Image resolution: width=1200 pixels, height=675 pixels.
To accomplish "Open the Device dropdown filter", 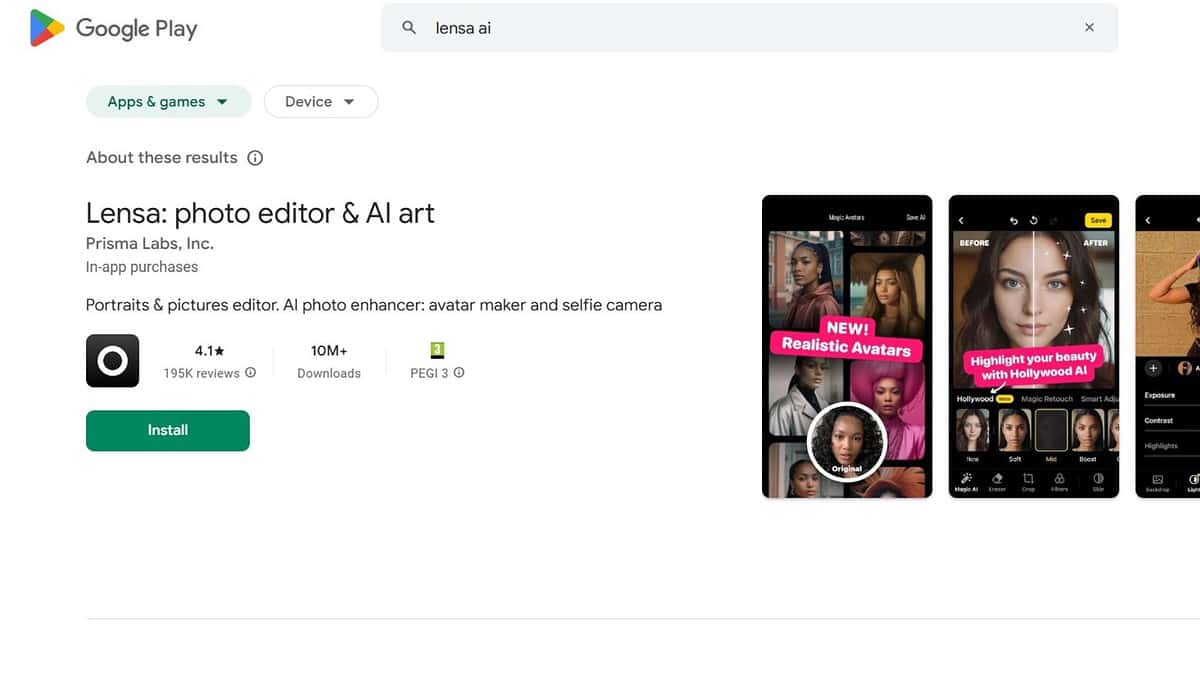I will click(320, 102).
